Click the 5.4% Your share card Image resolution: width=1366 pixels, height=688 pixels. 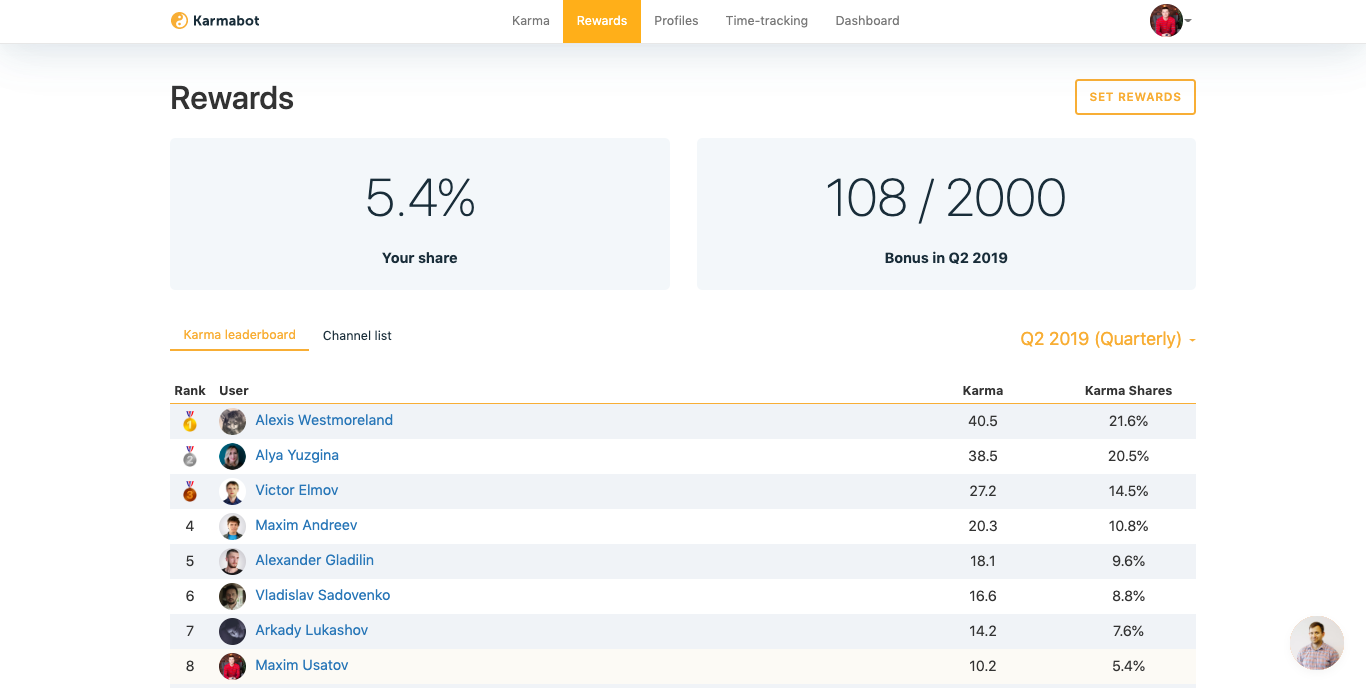coord(420,214)
